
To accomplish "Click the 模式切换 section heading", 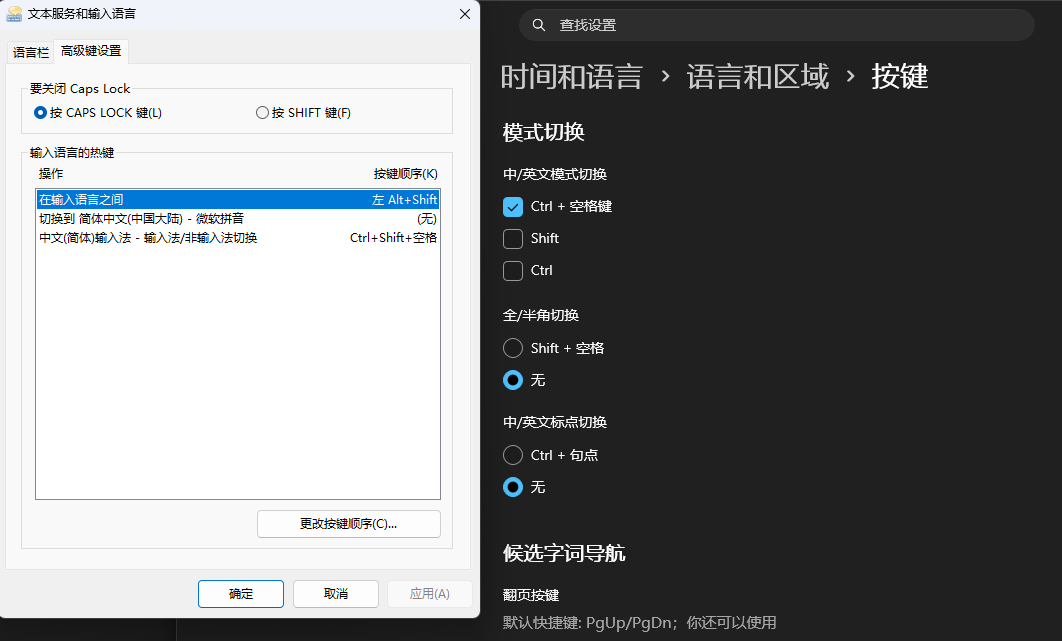I will coord(544,132).
